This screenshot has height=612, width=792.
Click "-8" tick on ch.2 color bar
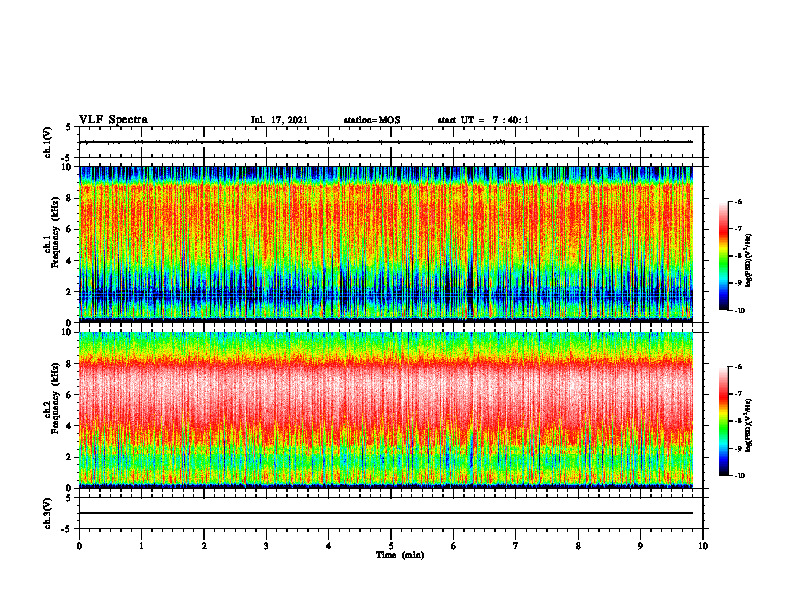(738, 421)
